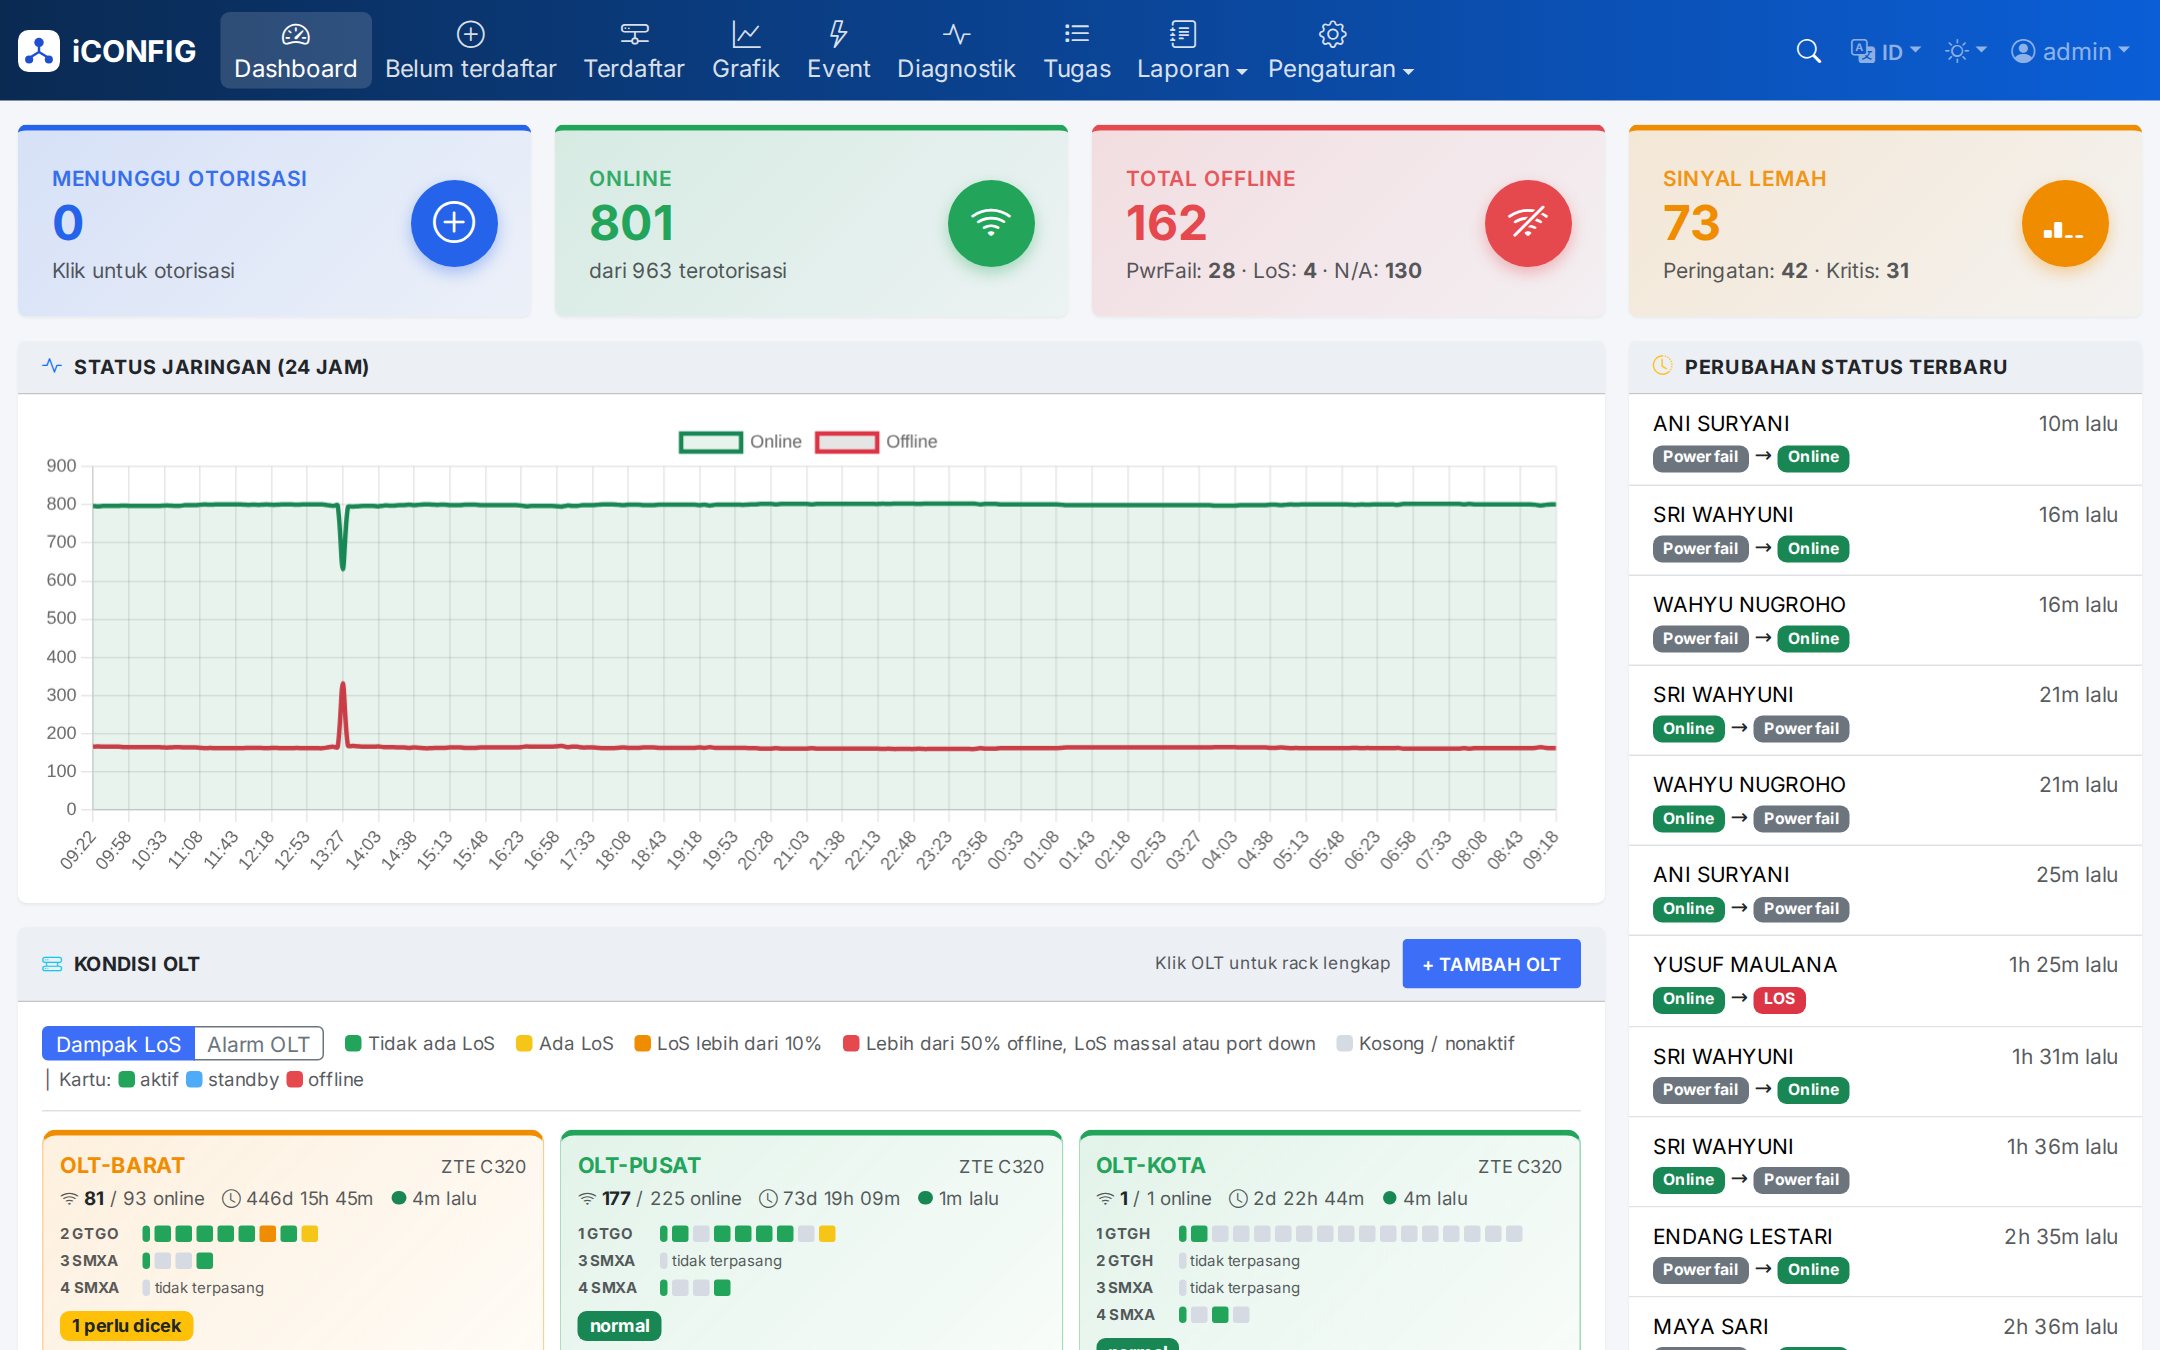Open the OLT-BARAT rack card title
Viewport: 2160px width, 1350px height.
coord(122,1166)
